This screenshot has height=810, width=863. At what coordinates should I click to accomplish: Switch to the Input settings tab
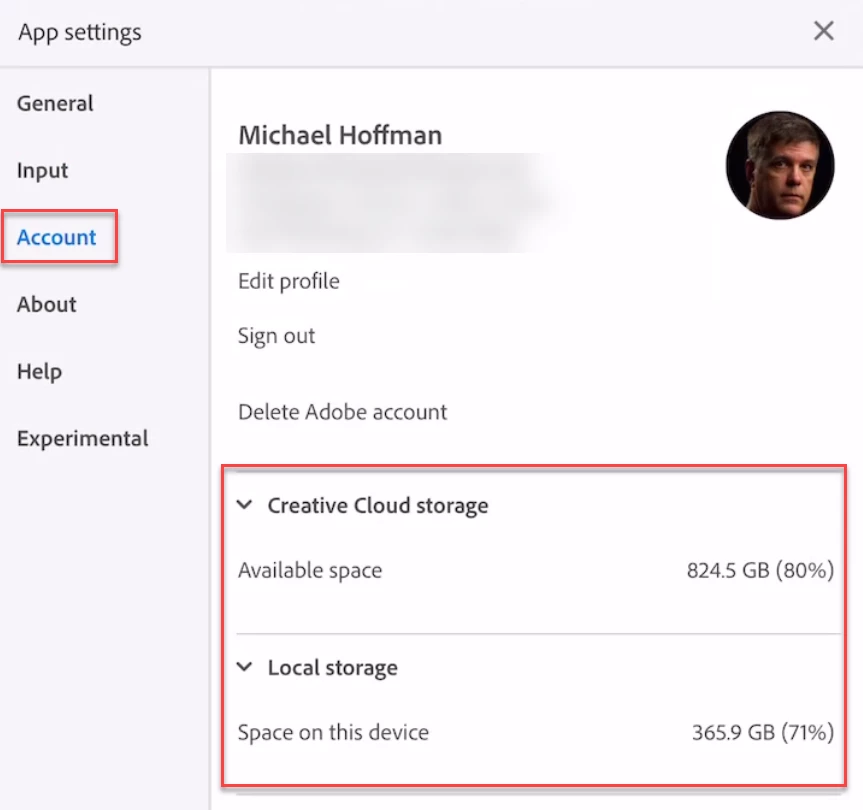point(42,171)
